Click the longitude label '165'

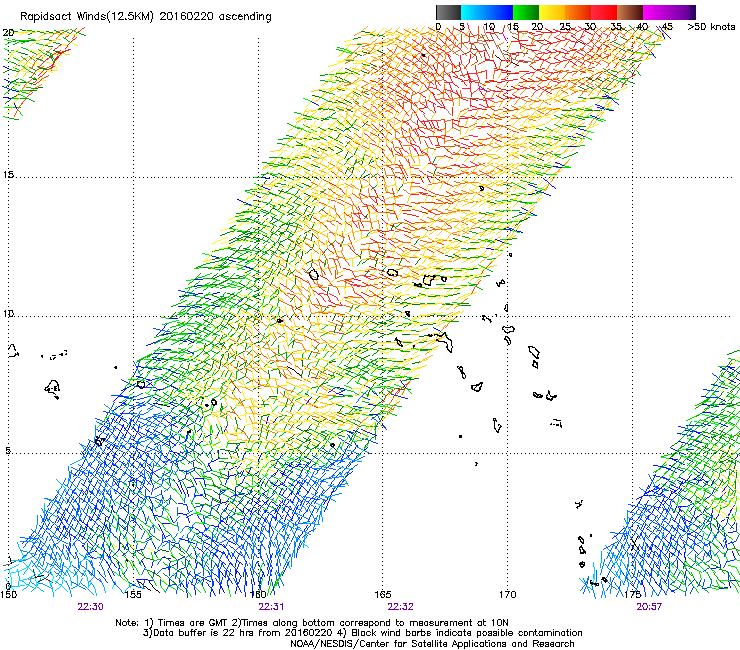(x=383, y=594)
